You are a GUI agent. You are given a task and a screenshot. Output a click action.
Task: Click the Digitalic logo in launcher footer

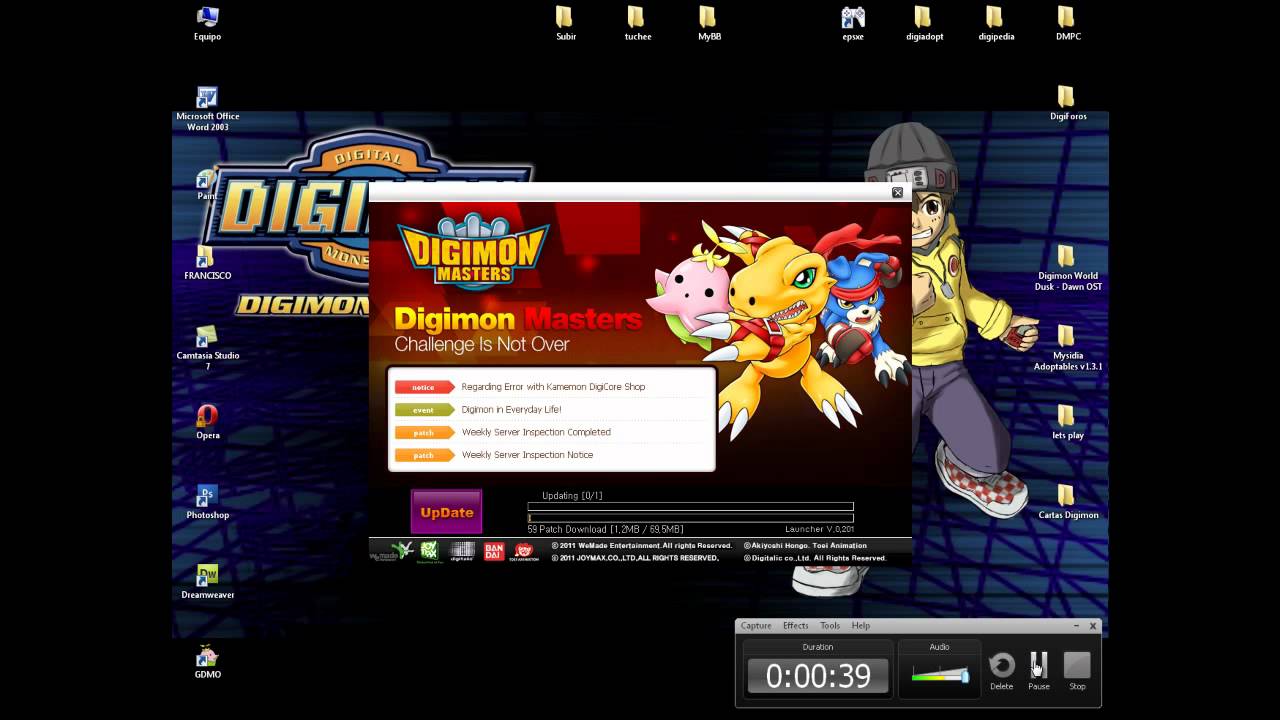tap(462, 551)
